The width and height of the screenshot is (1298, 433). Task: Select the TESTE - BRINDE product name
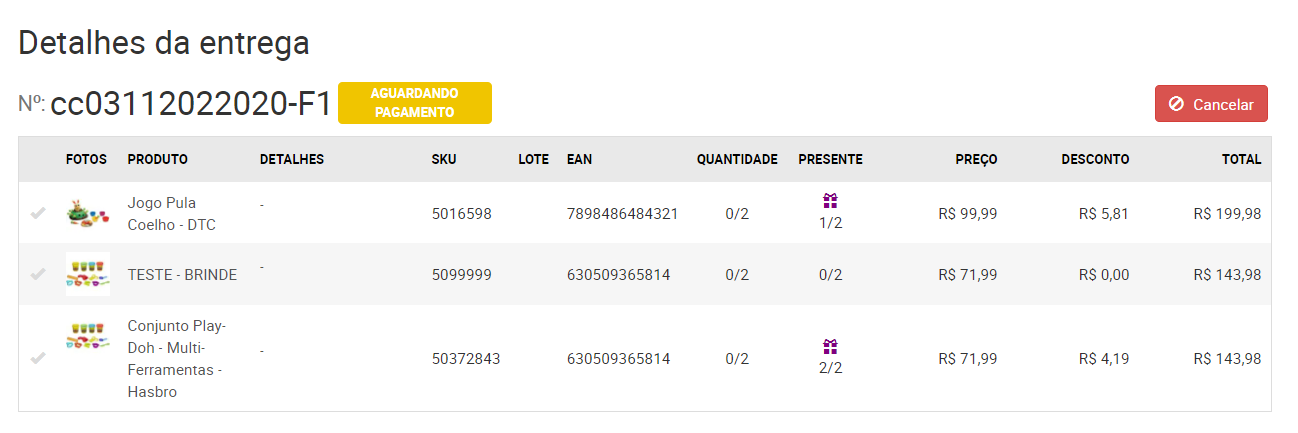point(182,274)
